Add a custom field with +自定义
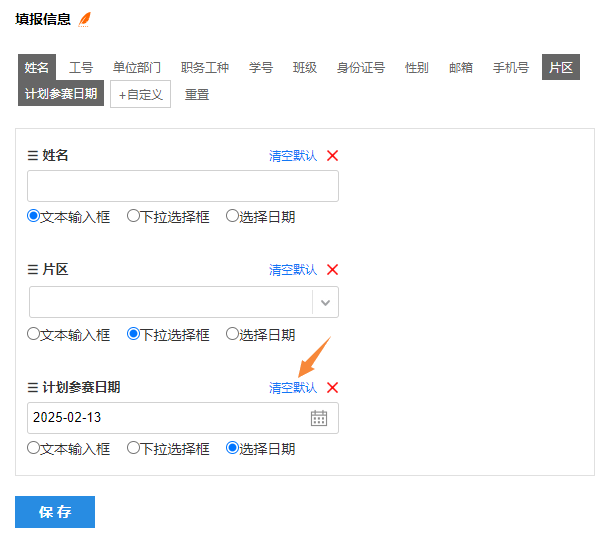Image resolution: width=600 pixels, height=538 pixels. pyautogui.click(x=140, y=94)
